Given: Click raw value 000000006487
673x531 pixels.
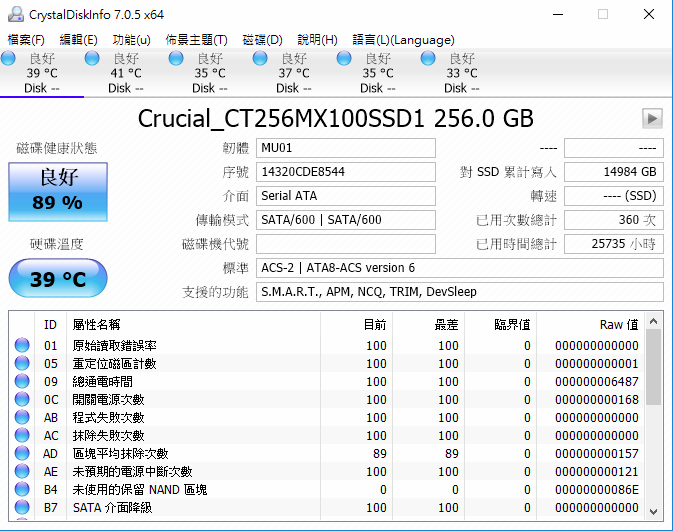Looking at the screenshot, I should tap(597, 382).
